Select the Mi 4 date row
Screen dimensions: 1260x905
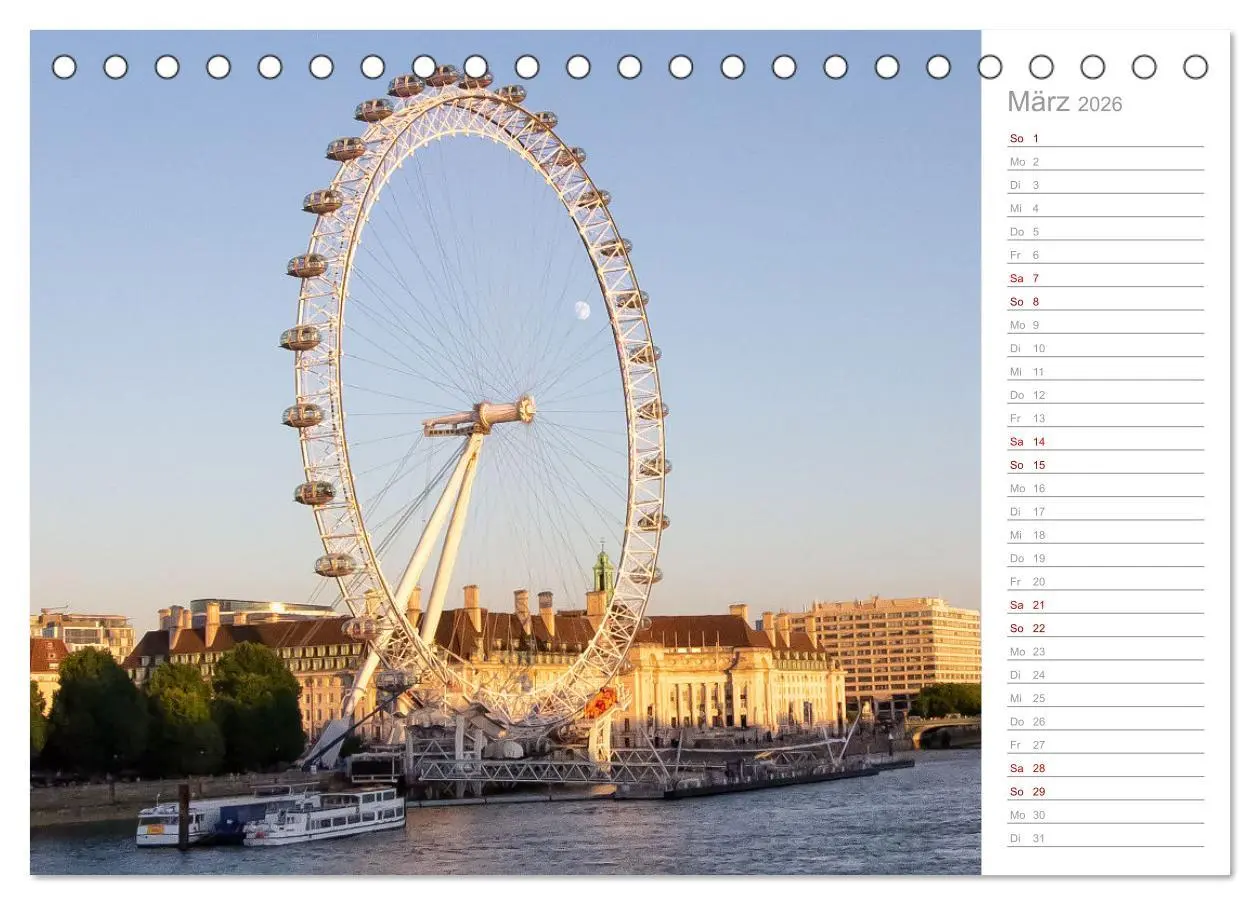pyautogui.click(x=1105, y=207)
